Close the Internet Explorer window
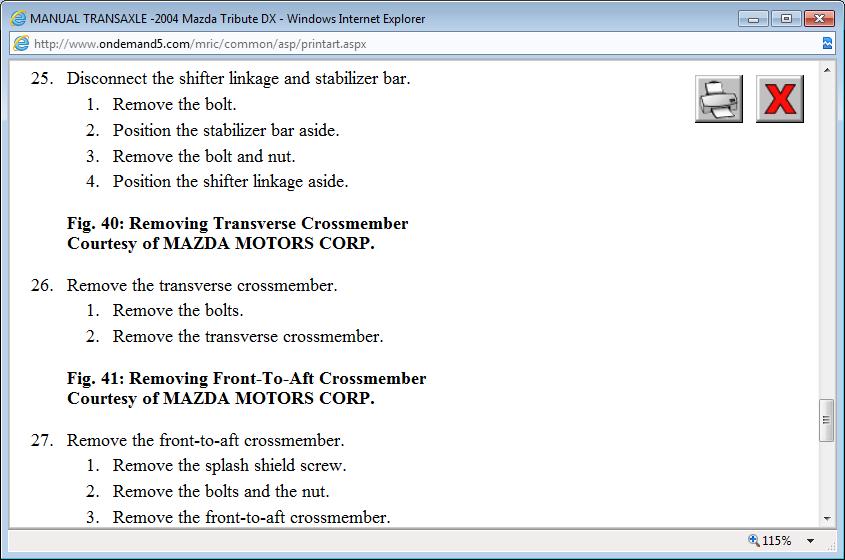Viewport: 845px width, 560px height. tap(819, 19)
